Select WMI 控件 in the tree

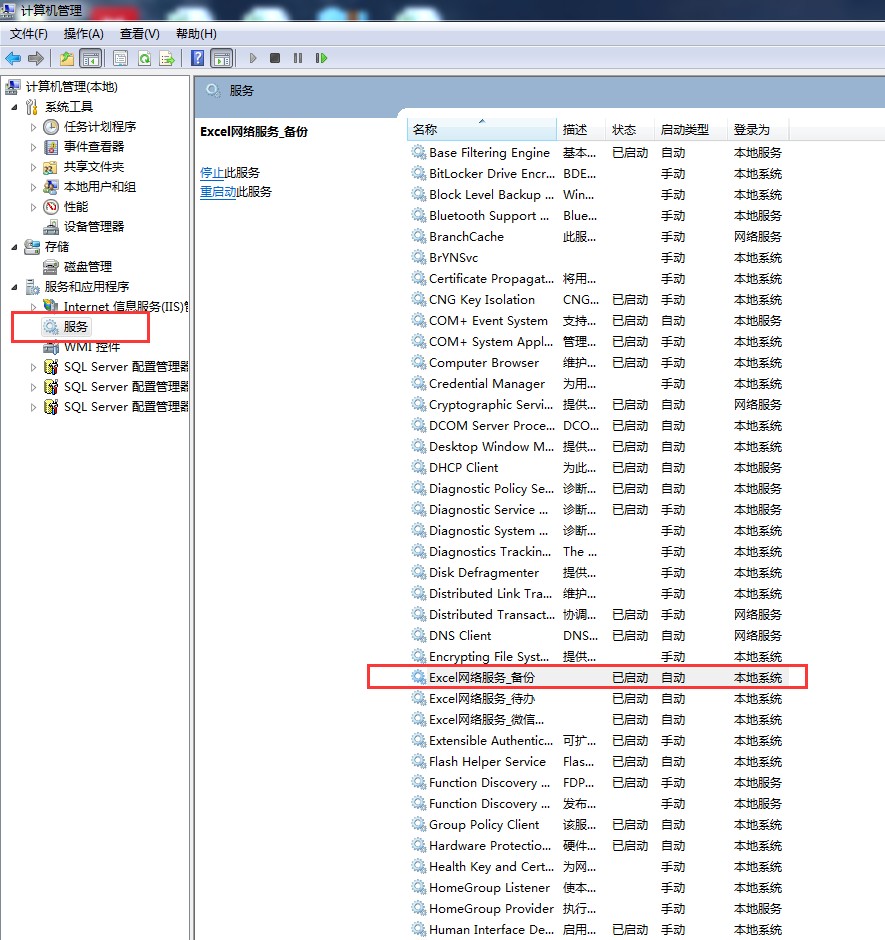pos(91,347)
